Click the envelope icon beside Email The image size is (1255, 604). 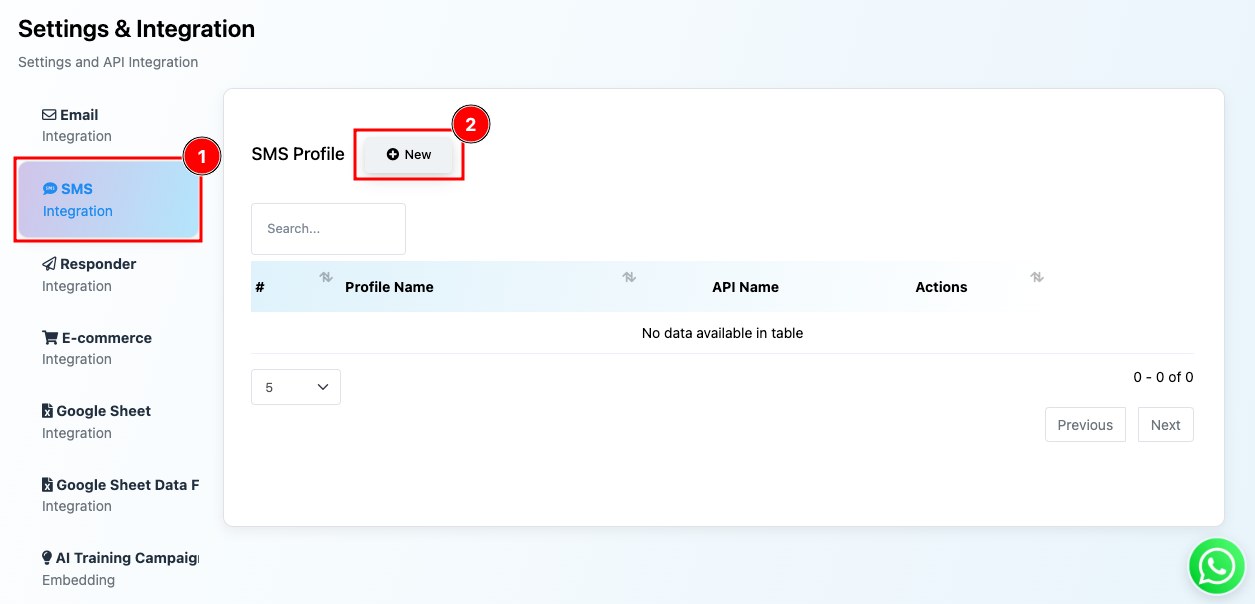[49, 115]
